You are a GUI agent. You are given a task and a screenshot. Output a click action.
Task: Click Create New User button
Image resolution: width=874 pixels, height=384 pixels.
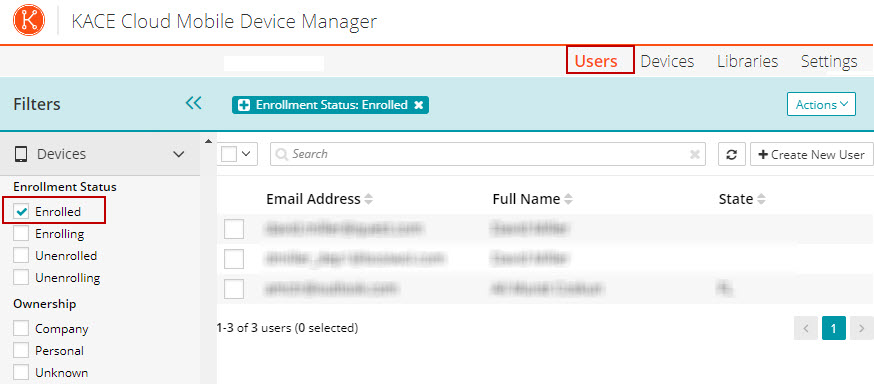(811, 154)
